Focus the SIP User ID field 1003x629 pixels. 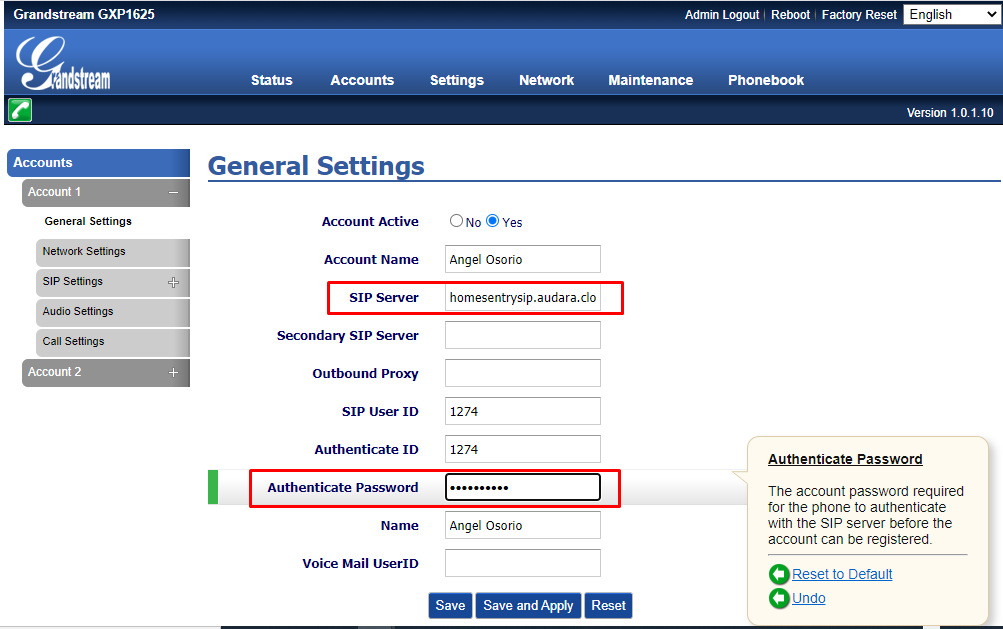[523, 411]
